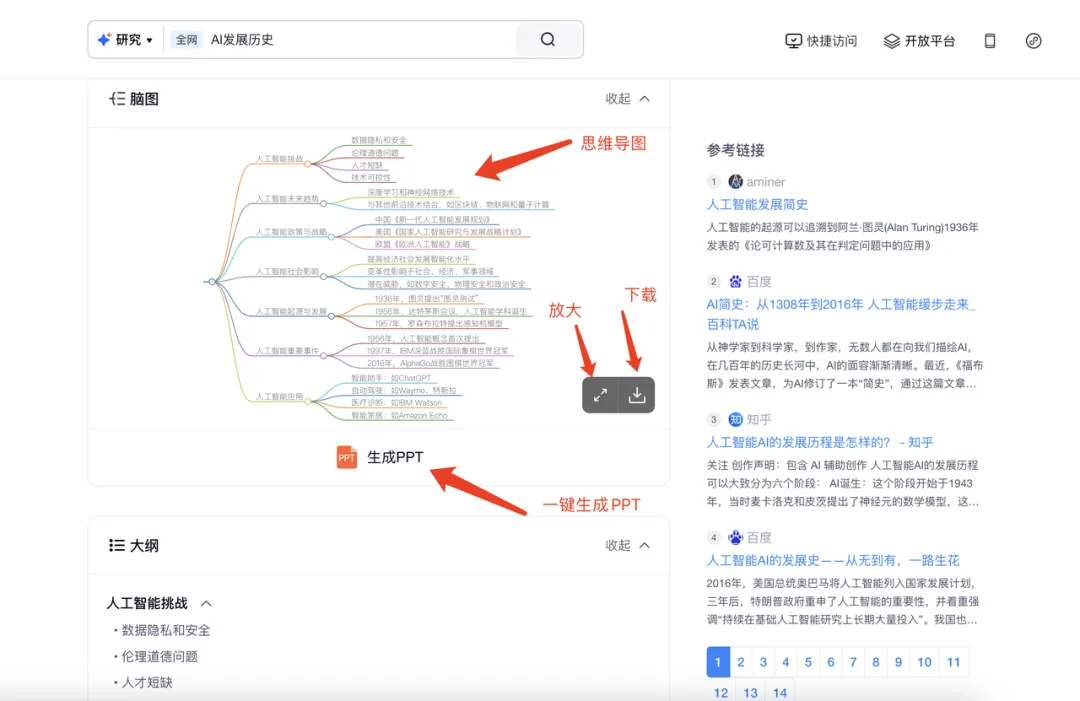
Task: Toggle the 全网 search scope tag
Action: tap(186, 39)
